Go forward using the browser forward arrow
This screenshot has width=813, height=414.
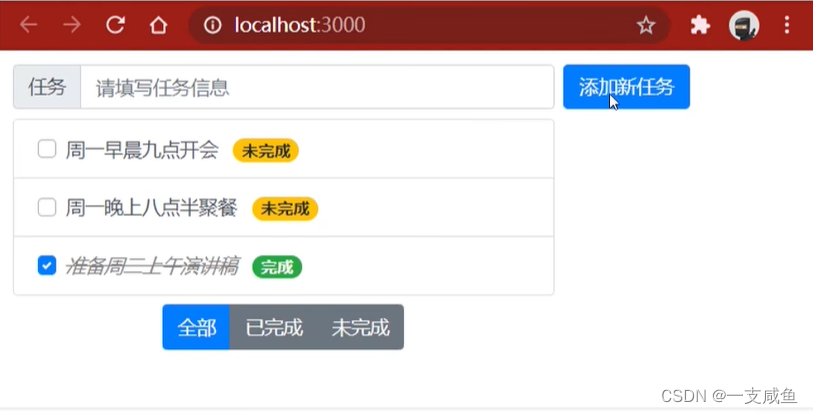[x=72, y=24]
